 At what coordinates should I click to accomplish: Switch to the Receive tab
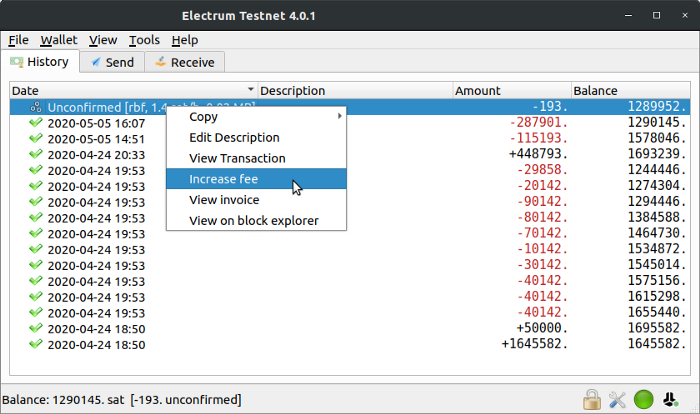pos(184,62)
